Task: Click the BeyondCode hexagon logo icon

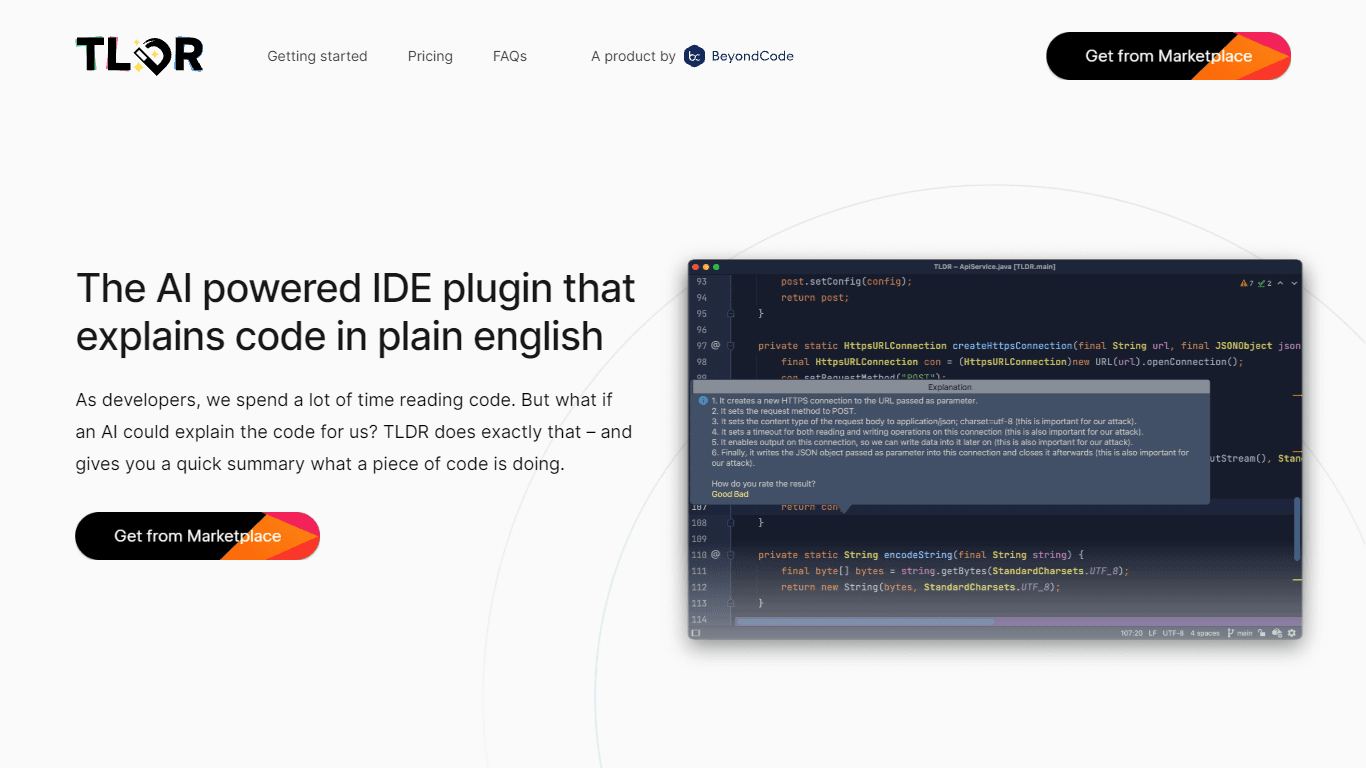Action: [694, 56]
